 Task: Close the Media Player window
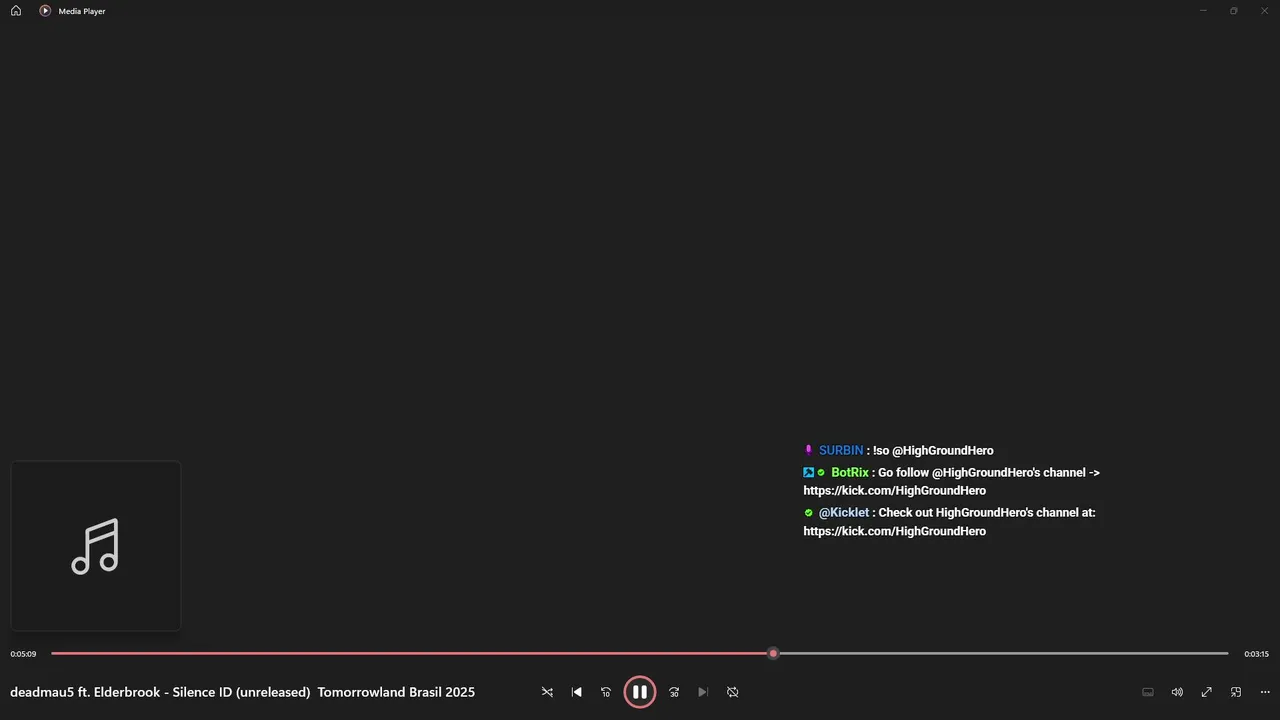pyautogui.click(x=1264, y=10)
